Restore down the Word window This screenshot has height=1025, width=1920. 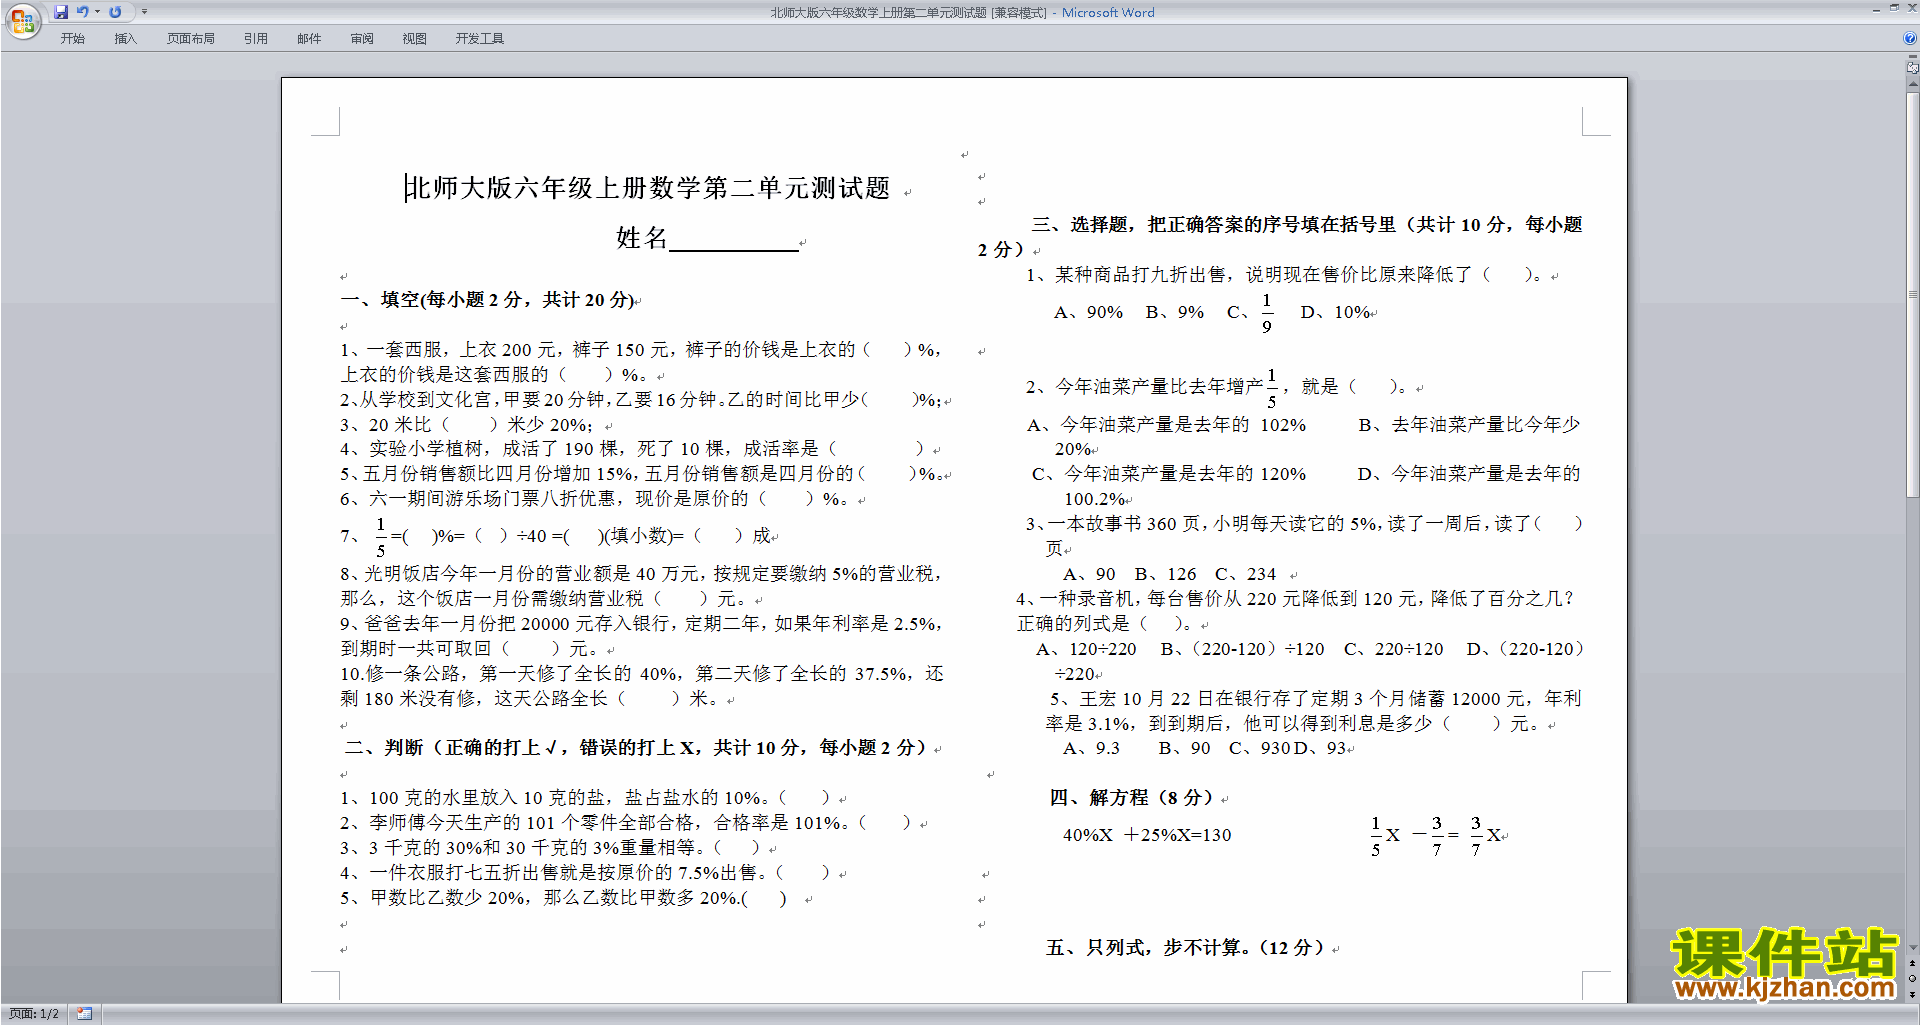tap(1894, 9)
